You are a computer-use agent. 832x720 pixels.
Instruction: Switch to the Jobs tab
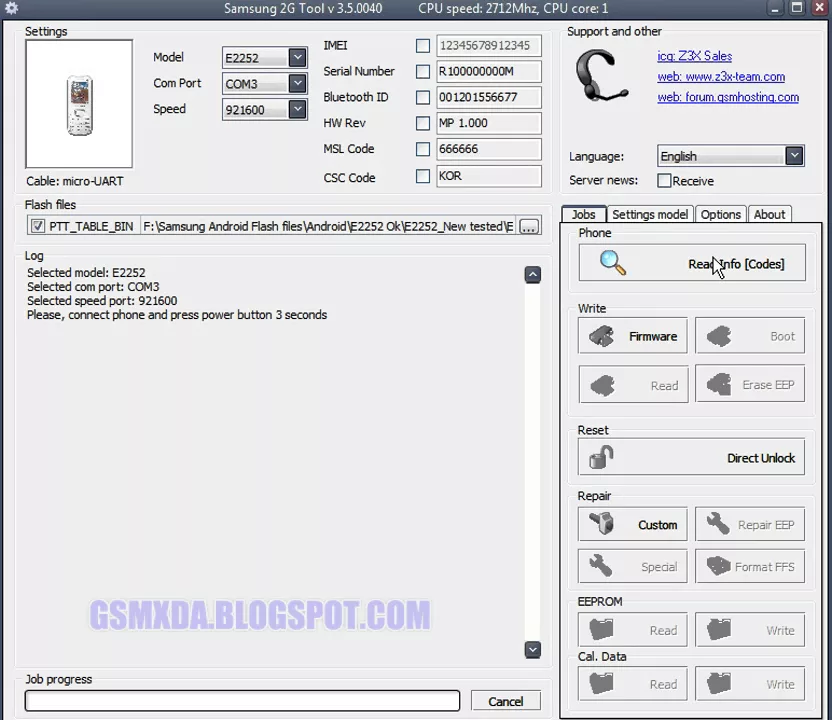coord(584,214)
